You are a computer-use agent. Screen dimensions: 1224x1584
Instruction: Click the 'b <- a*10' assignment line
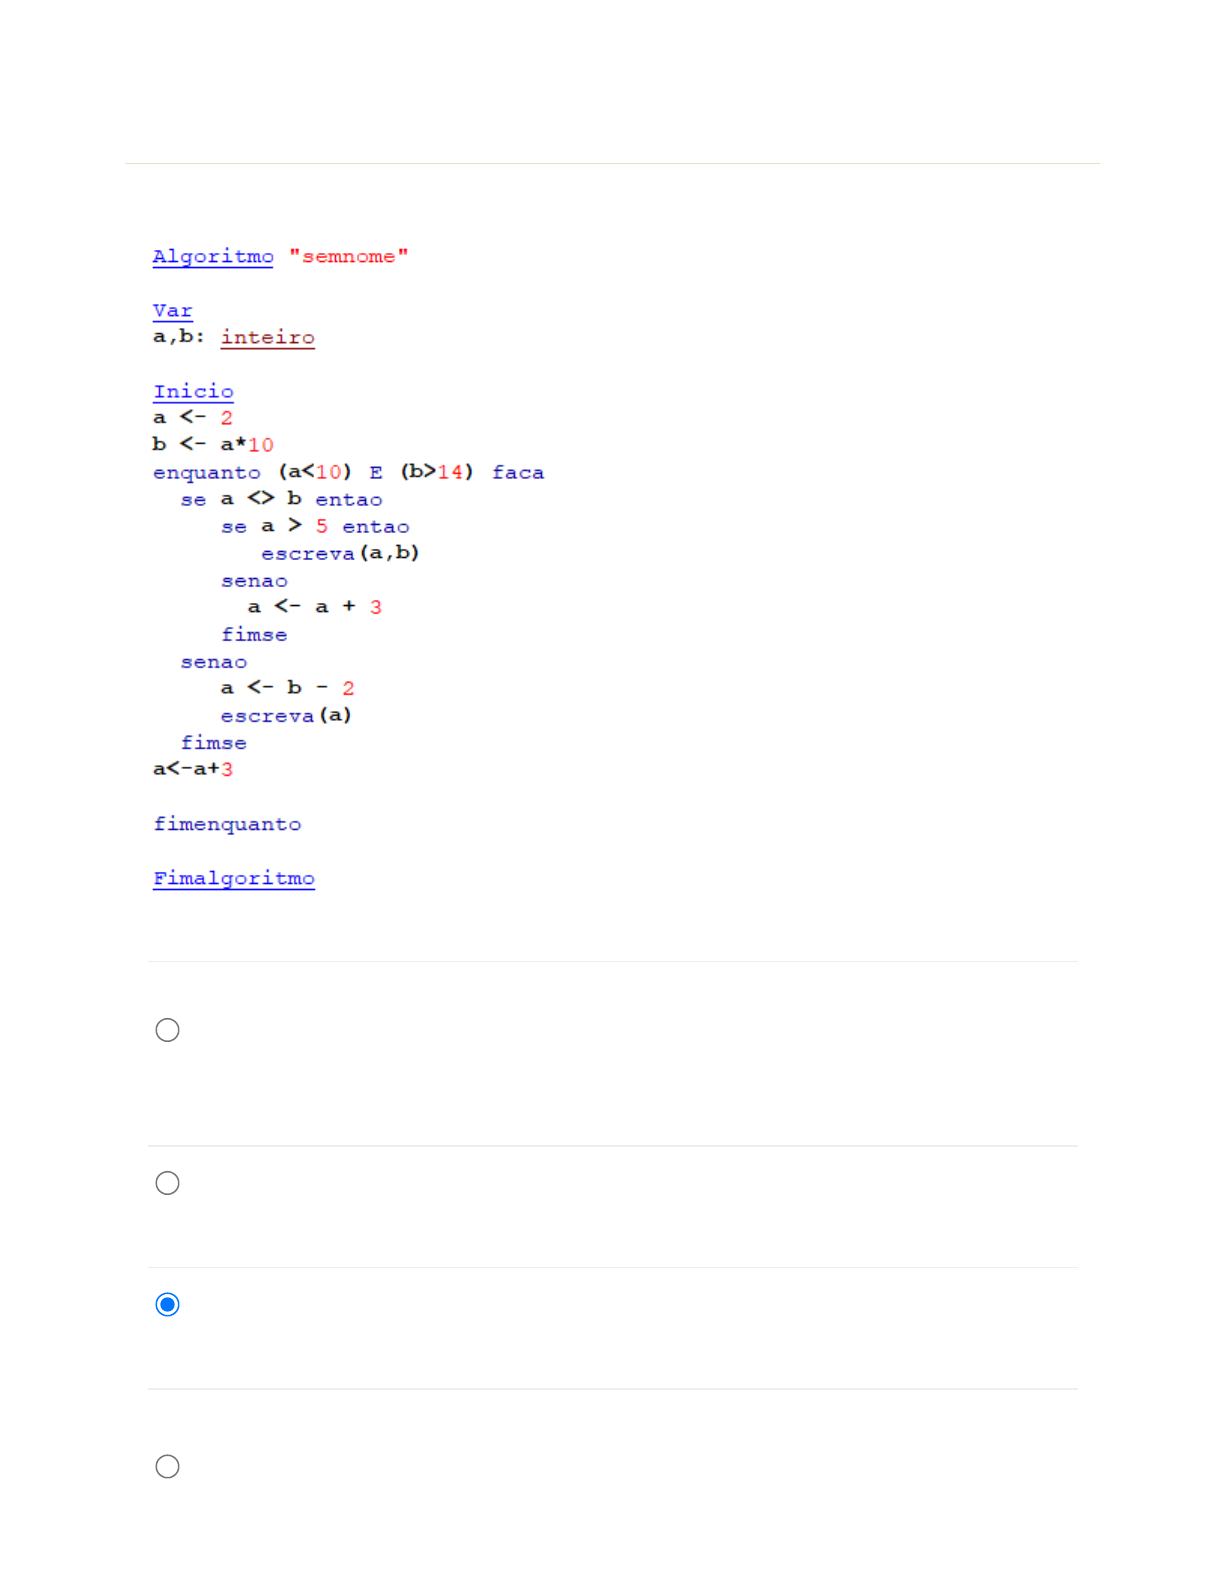click(213, 444)
